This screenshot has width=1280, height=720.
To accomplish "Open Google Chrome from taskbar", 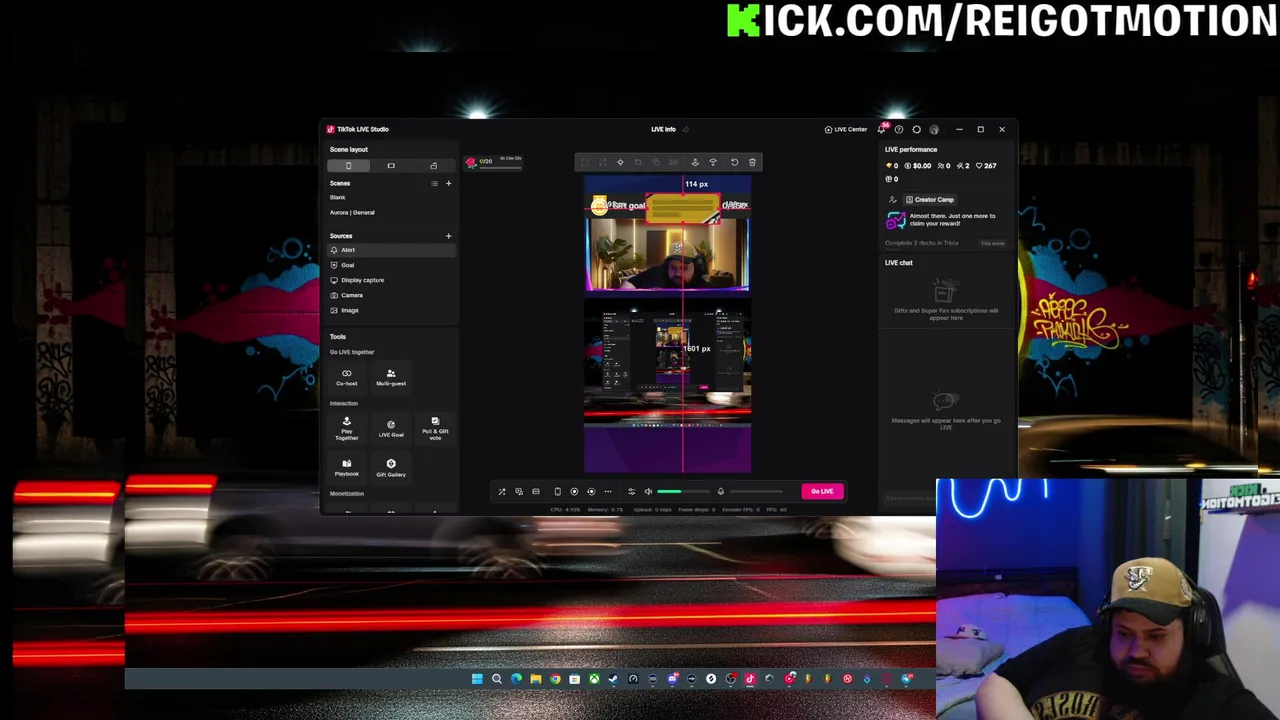I will pyautogui.click(x=555, y=679).
